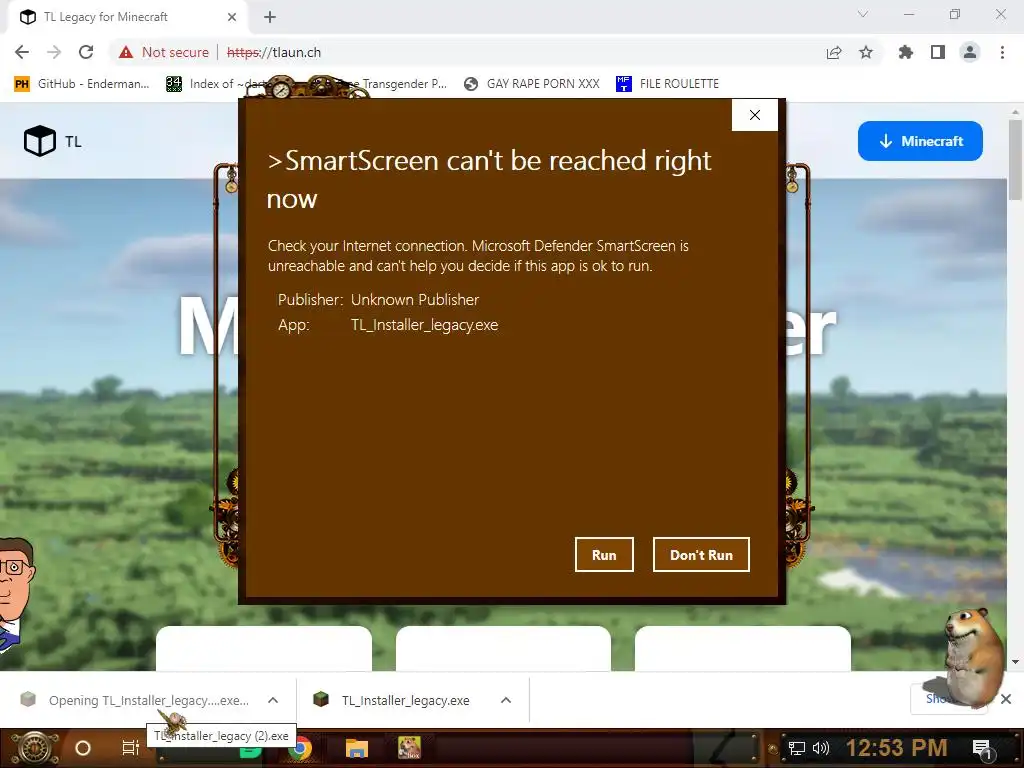This screenshot has height=768, width=1024.
Task: Open the Chrome profile avatar icon
Action: [x=970, y=52]
